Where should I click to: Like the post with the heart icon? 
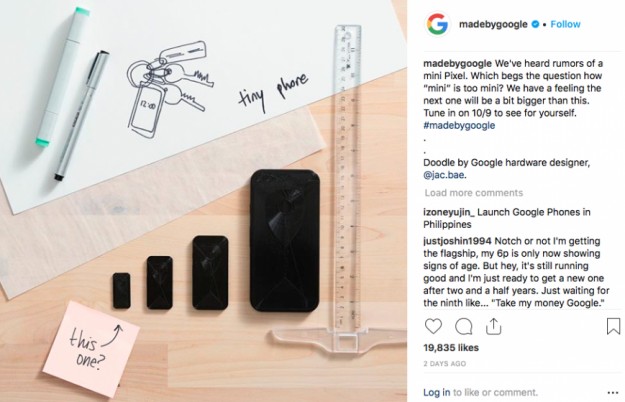click(433, 326)
